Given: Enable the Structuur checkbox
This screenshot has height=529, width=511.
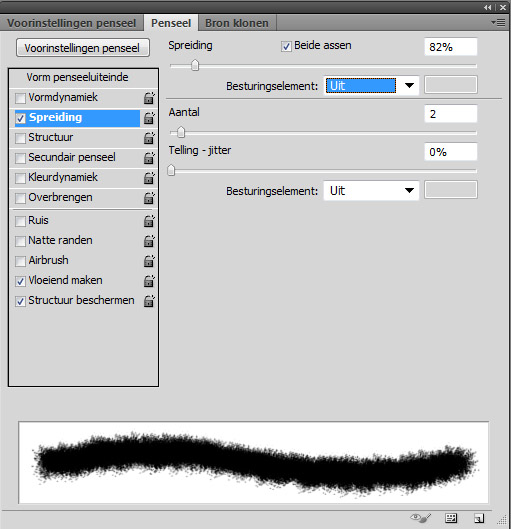Looking at the screenshot, I should 20,138.
